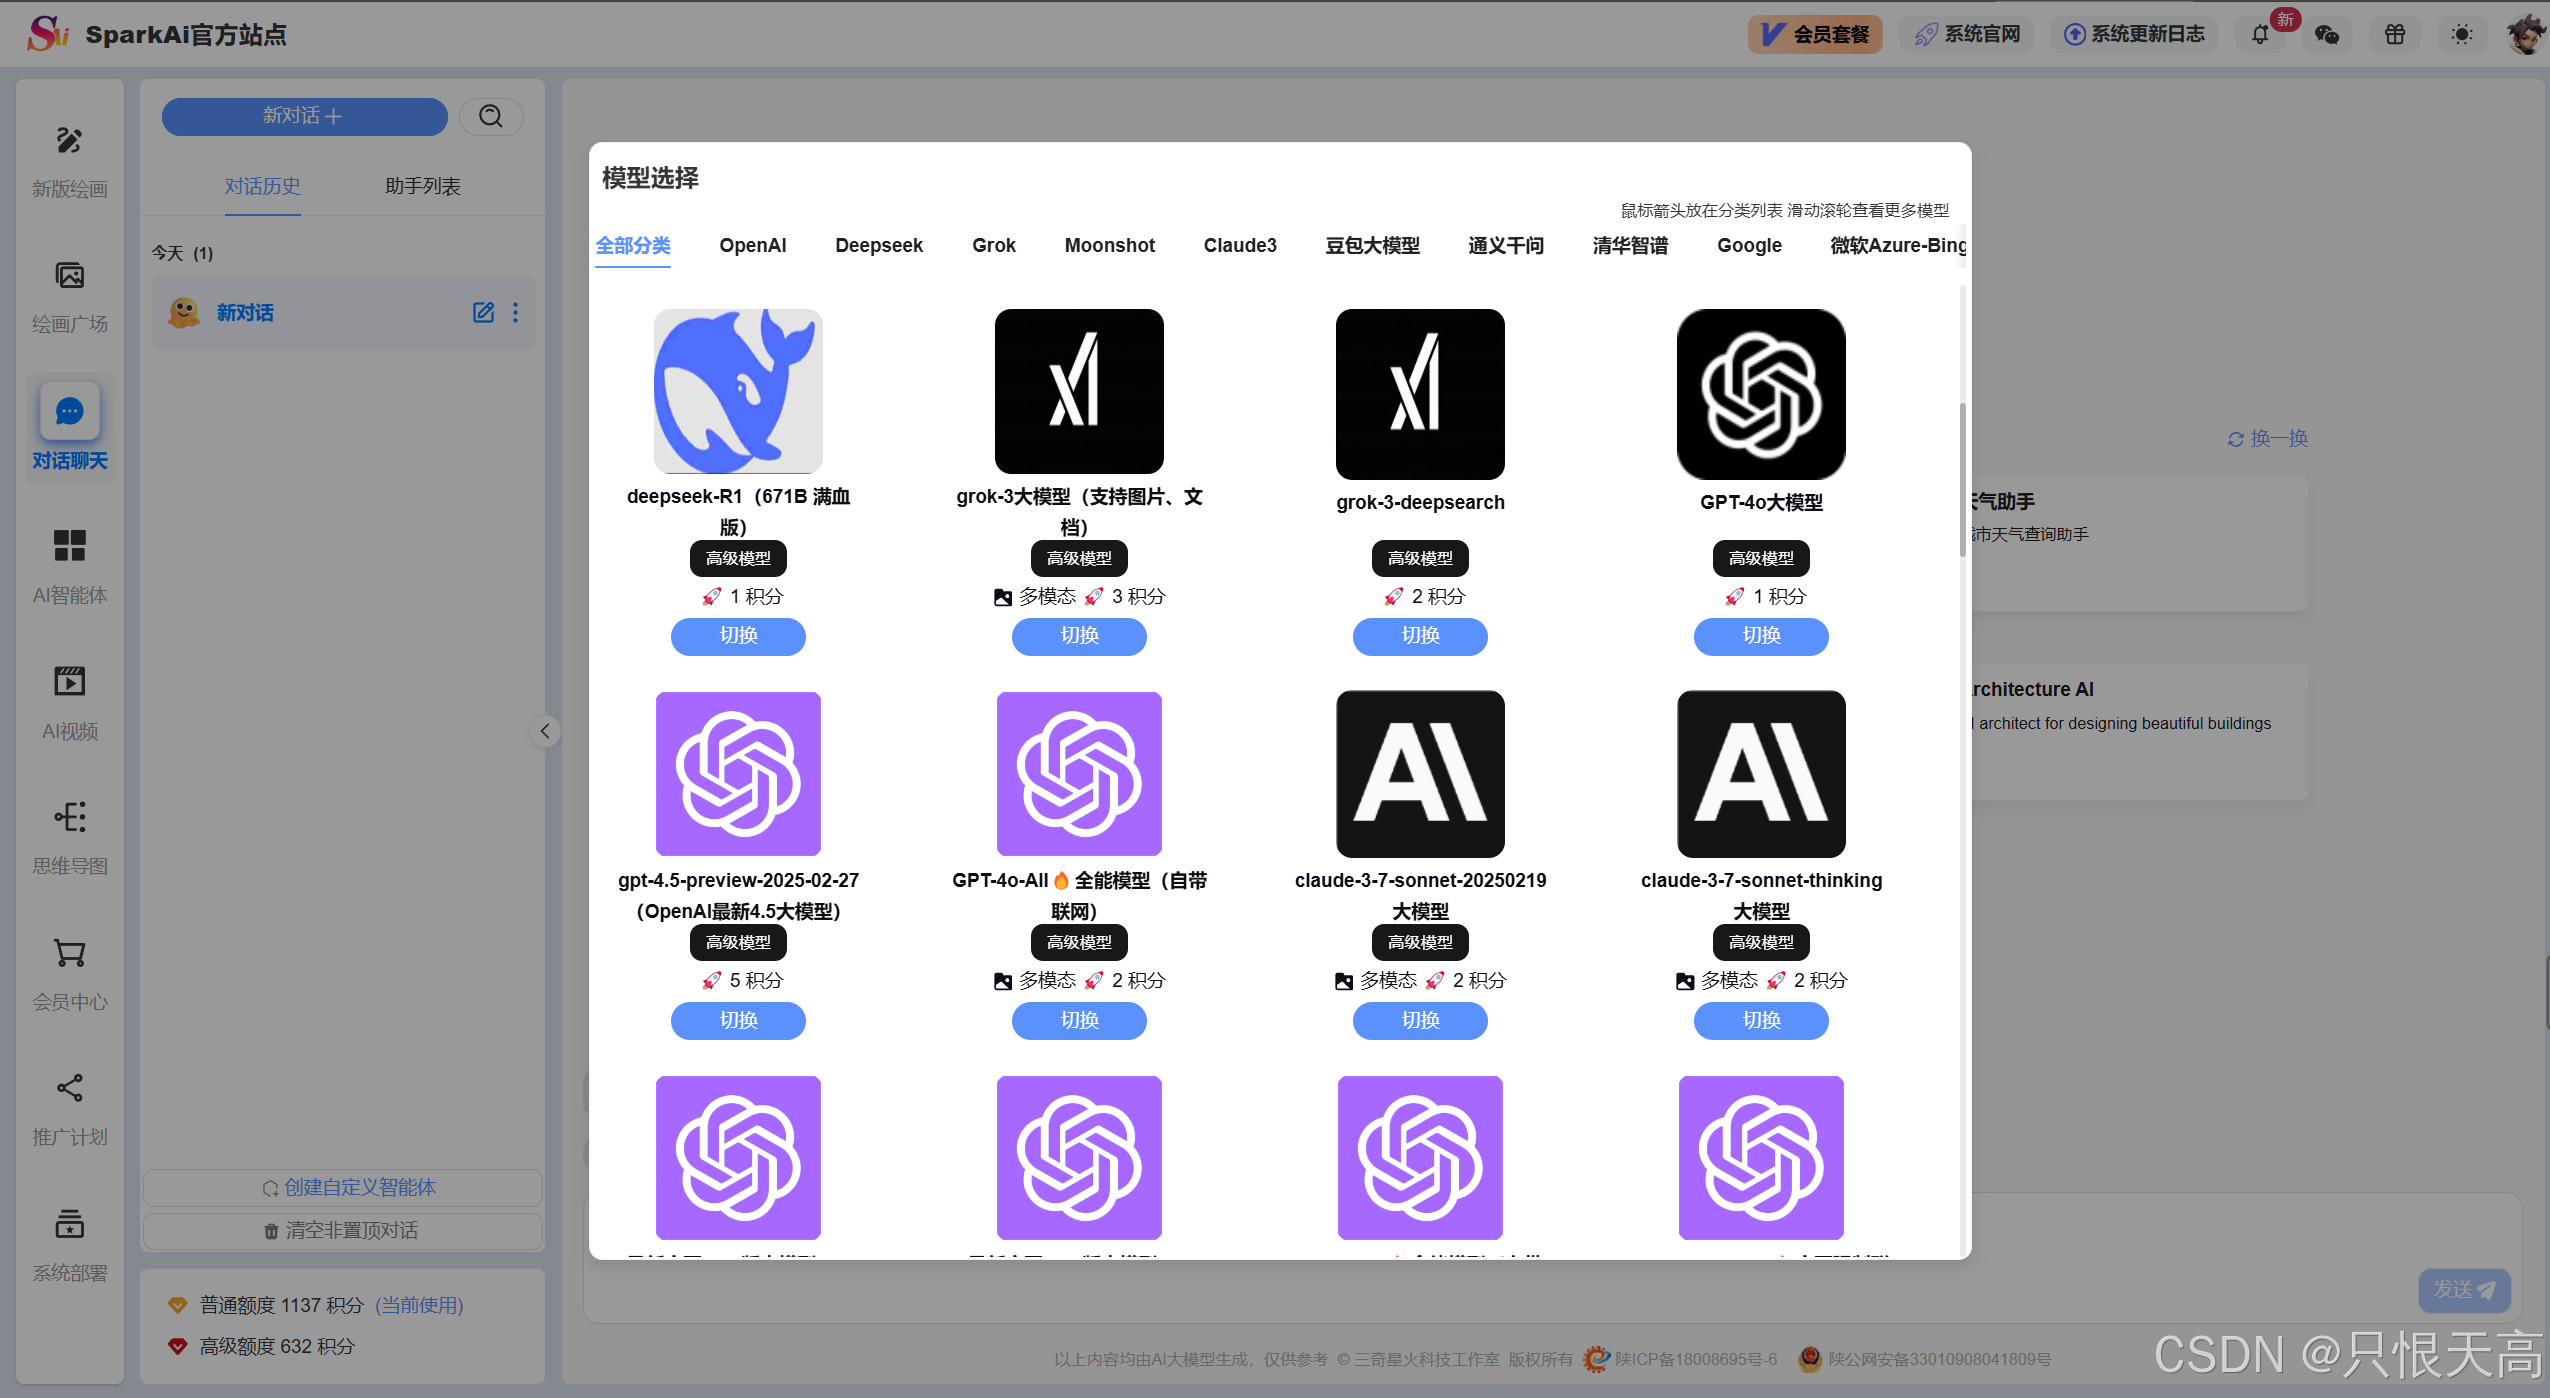The image size is (2550, 1398).
Task: Open the 会员中心 shopping cart icon
Action: click(69, 953)
